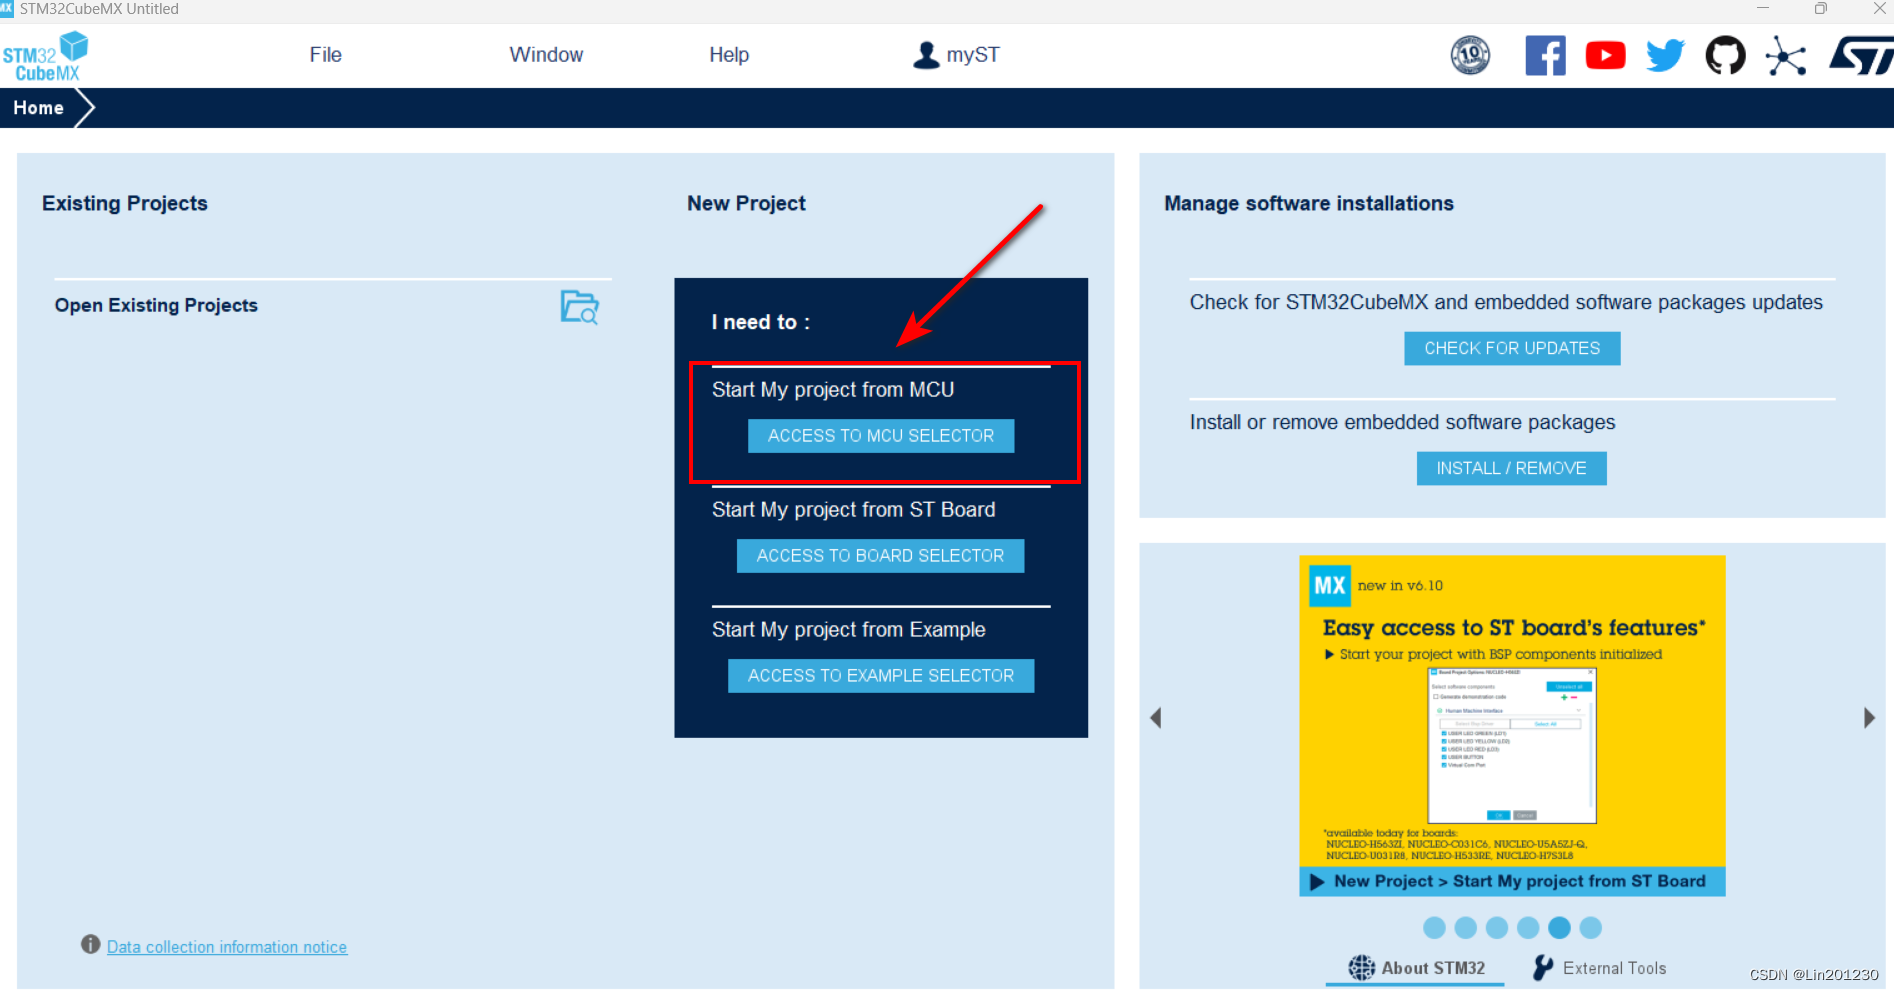Image resolution: width=1894 pixels, height=990 pixels.
Task: Open the Facebook icon link
Action: click(x=1545, y=55)
